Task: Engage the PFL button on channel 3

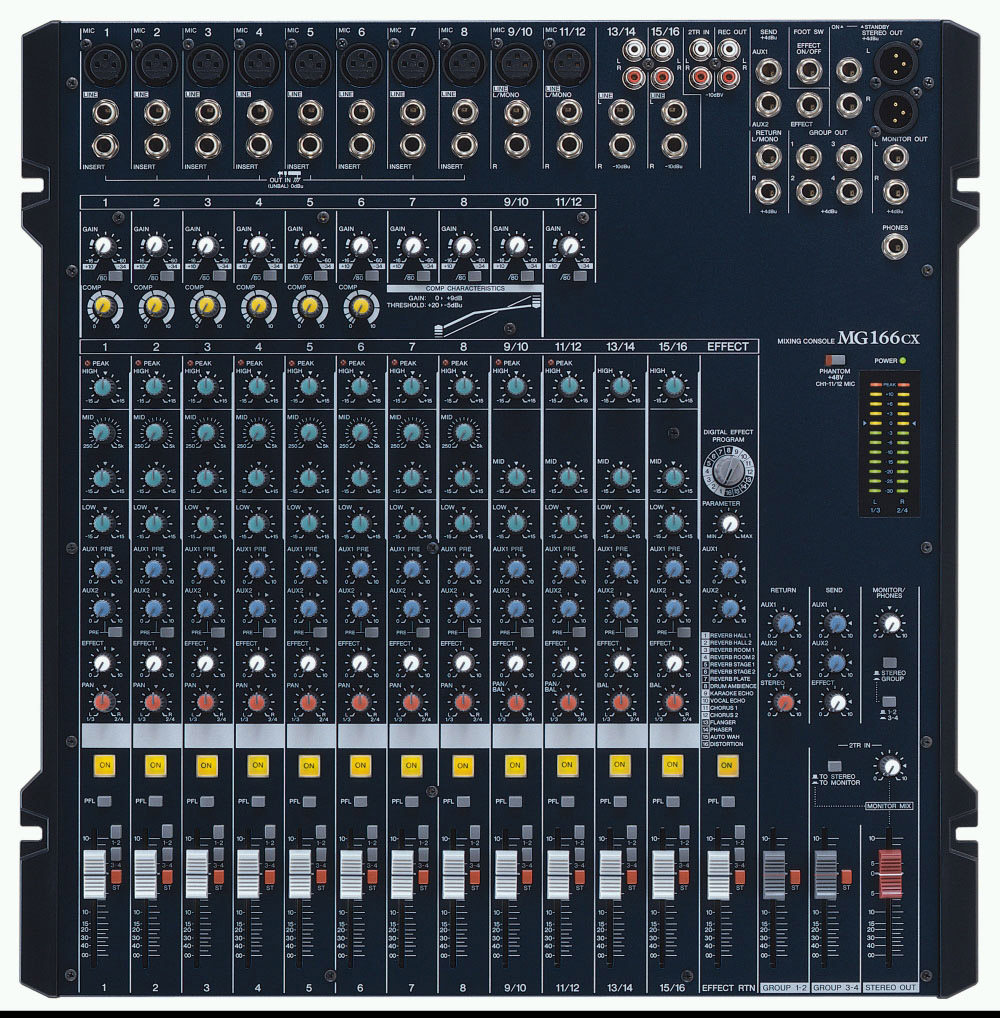Action: pyautogui.click(x=207, y=801)
